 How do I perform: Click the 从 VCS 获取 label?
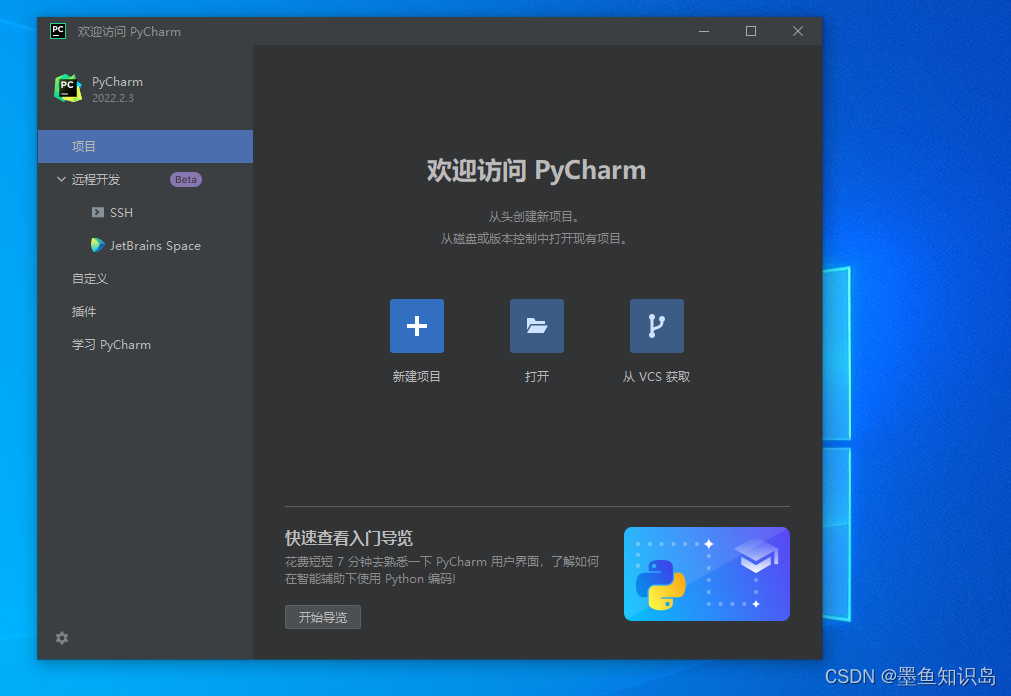pyautogui.click(x=656, y=377)
